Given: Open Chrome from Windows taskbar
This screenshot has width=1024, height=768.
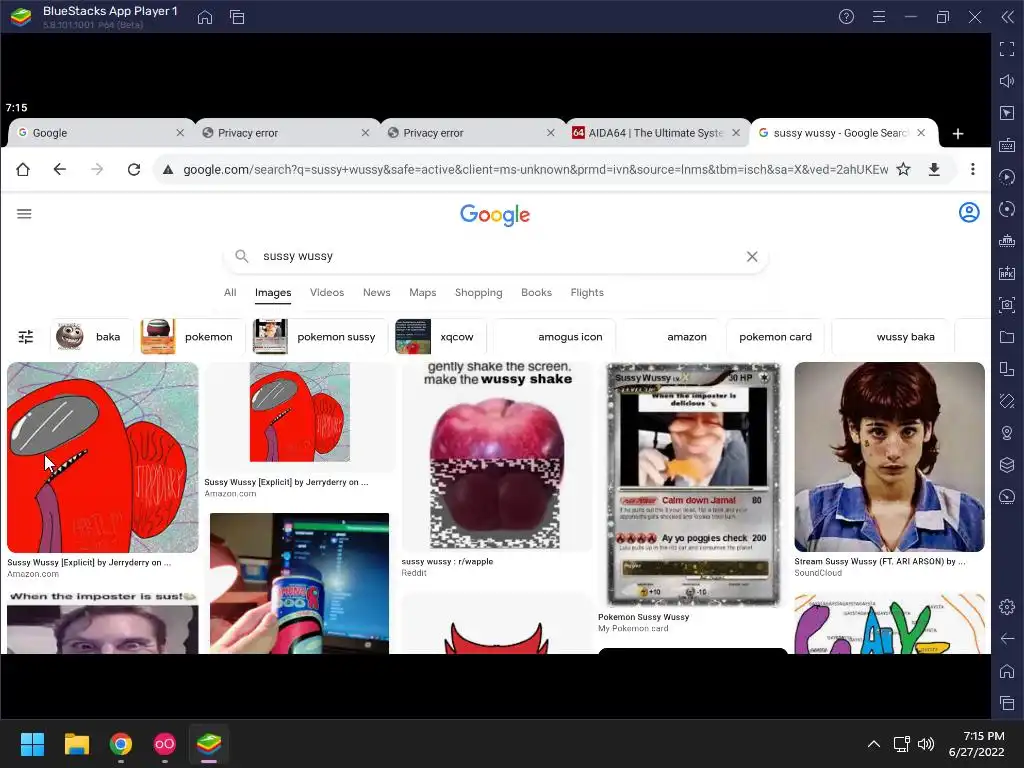Looking at the screenshot, I should point(121,744).
